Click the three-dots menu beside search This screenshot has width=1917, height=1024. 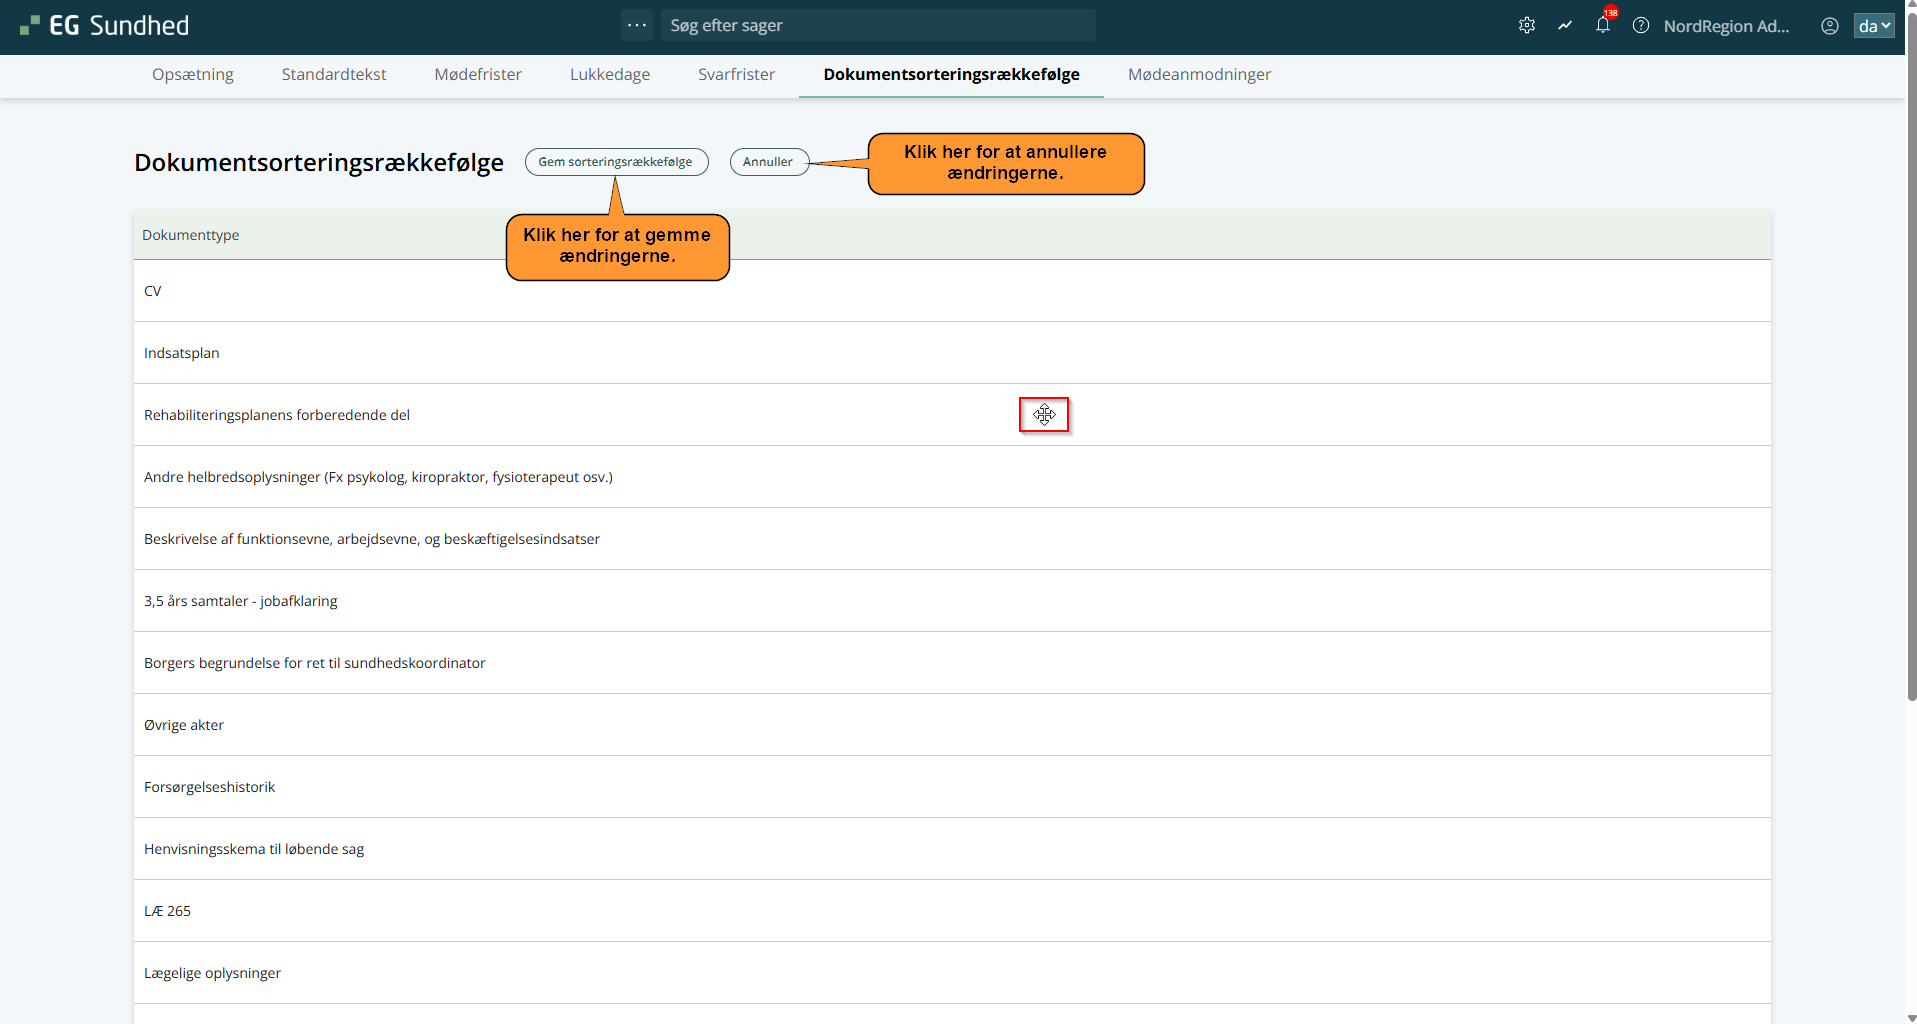coord(637,25)
